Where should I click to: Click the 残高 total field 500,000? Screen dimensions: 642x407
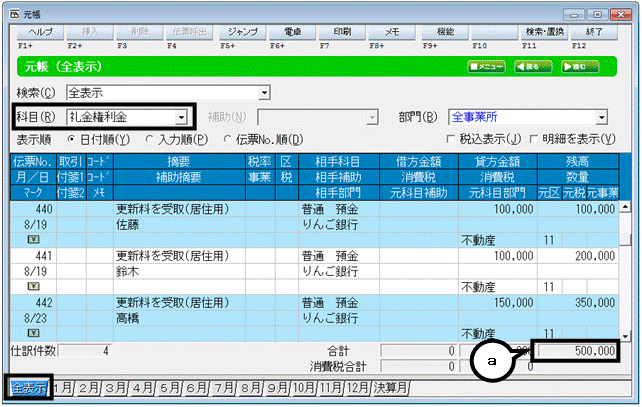tap(577, 351)
